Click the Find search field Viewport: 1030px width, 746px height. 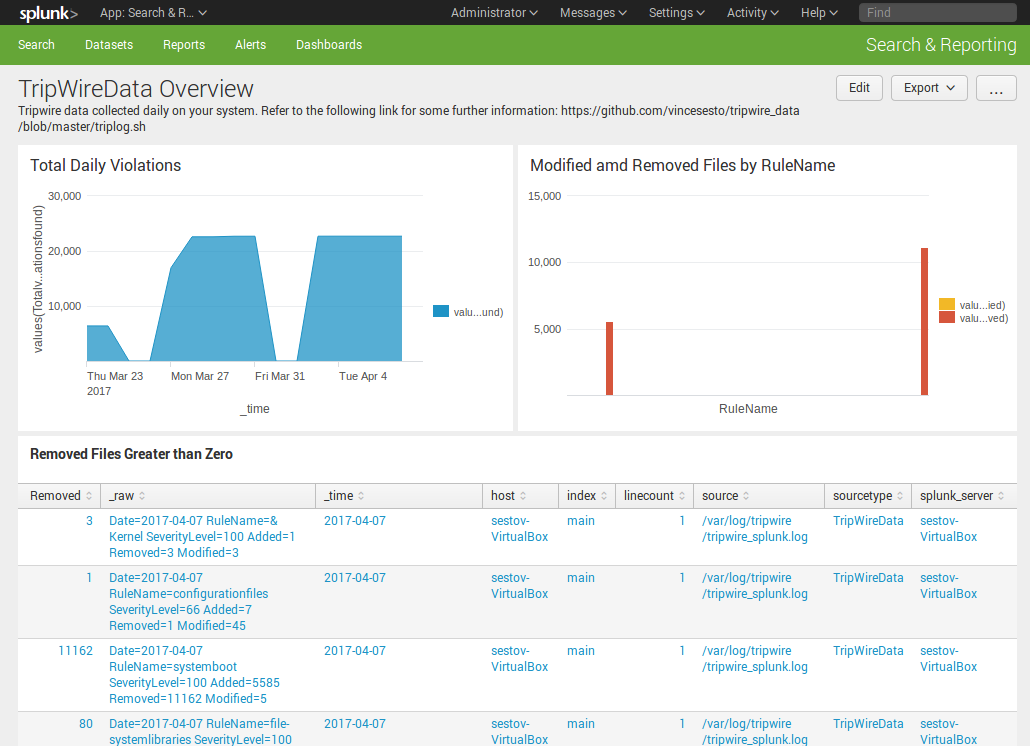point(936,12)
